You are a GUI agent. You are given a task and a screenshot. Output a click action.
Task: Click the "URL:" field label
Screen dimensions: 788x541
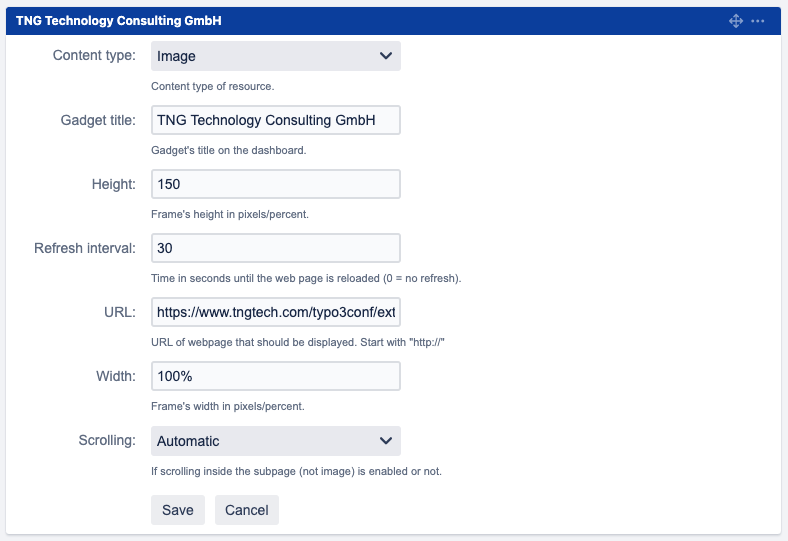[119, 312]
